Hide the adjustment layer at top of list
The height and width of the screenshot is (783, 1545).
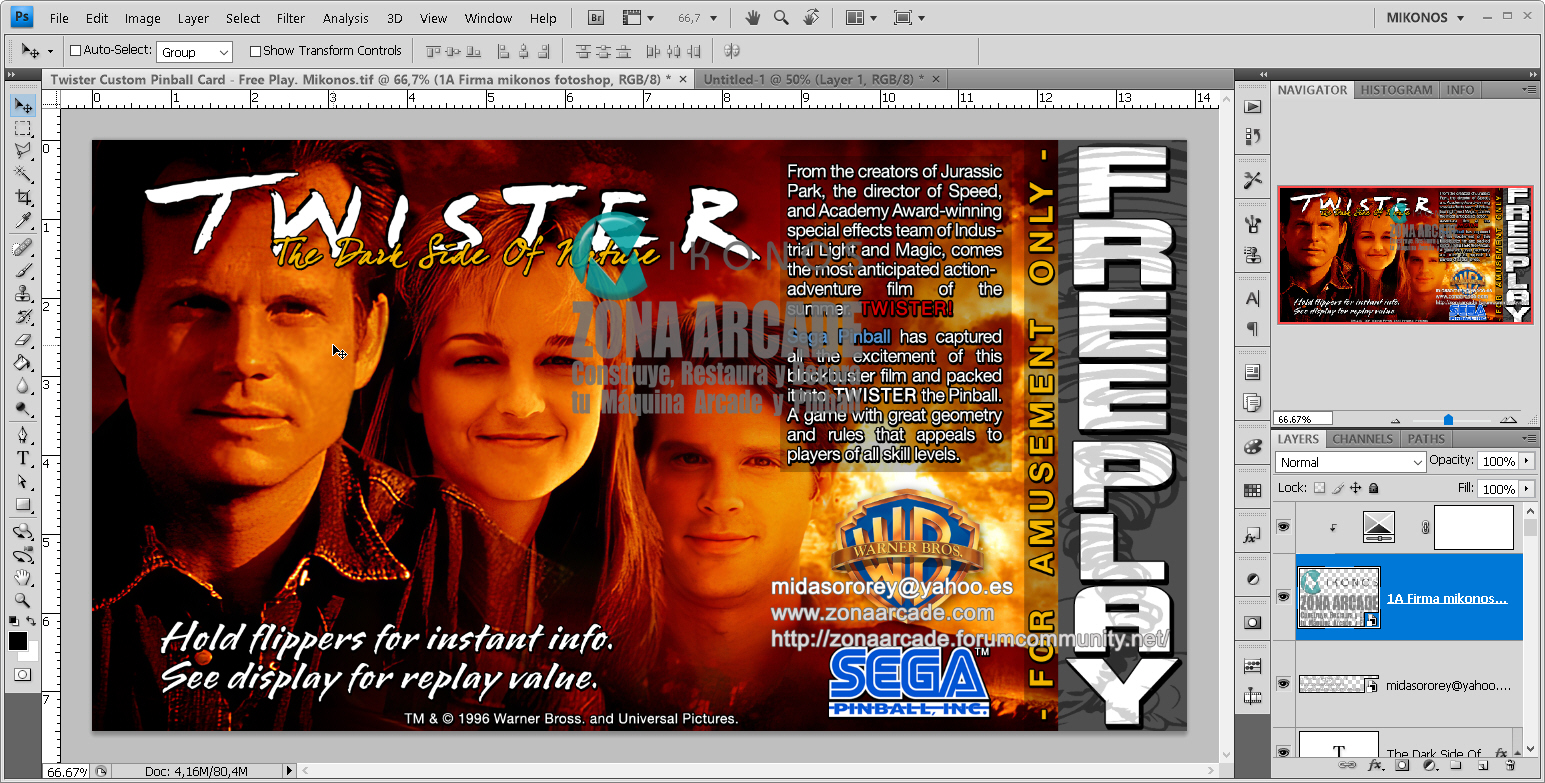point(1283,525)
